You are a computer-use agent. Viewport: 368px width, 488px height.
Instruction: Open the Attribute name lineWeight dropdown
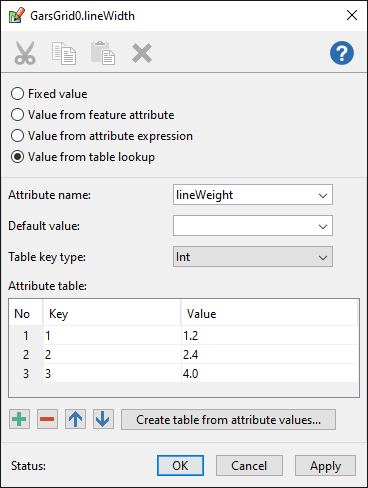pyautogui.click(x=253, y=195)
